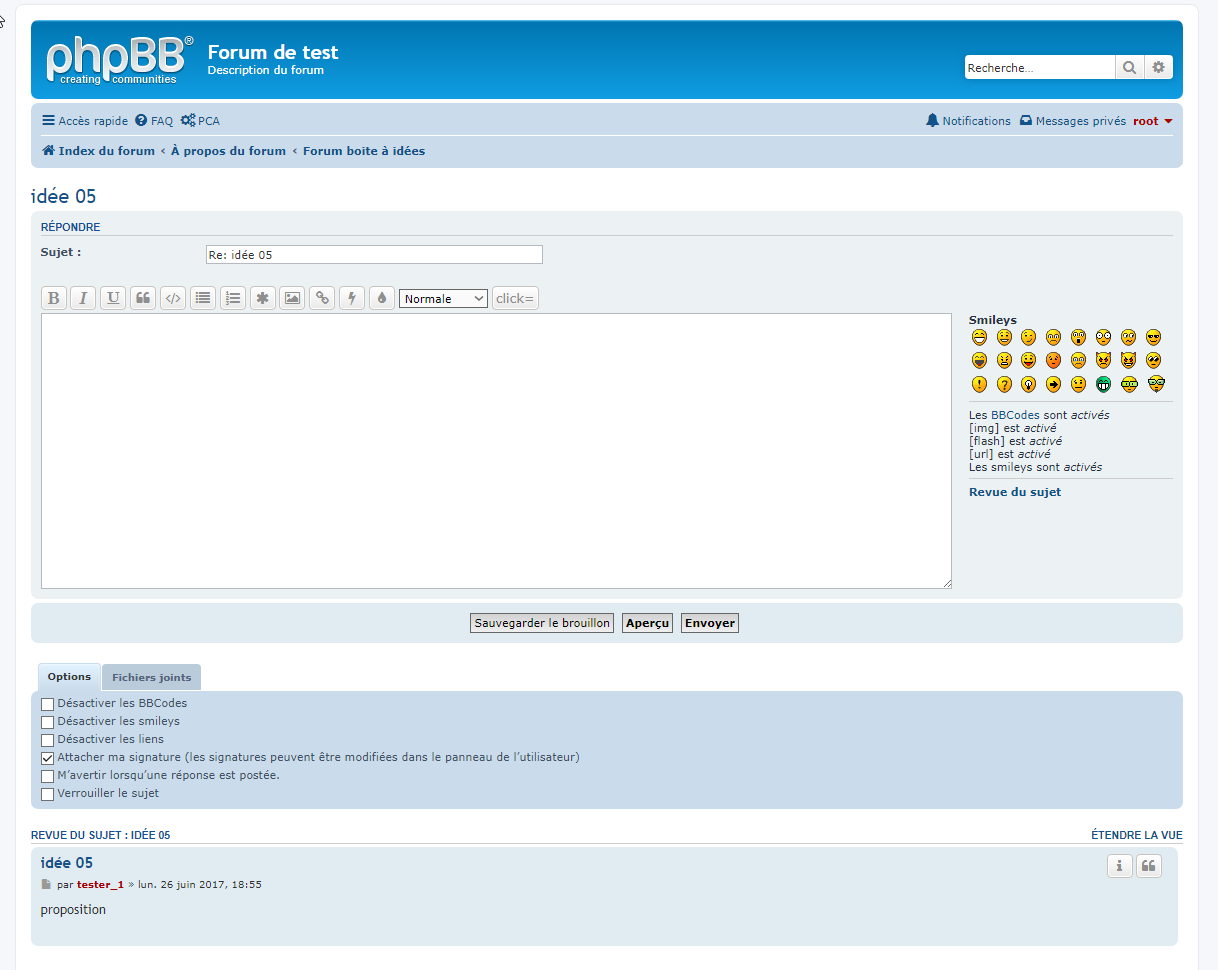Uncheck Attacher ma signature
Image resolution: width=1218 pixels, height=970 pixels.
pos(48,758)
